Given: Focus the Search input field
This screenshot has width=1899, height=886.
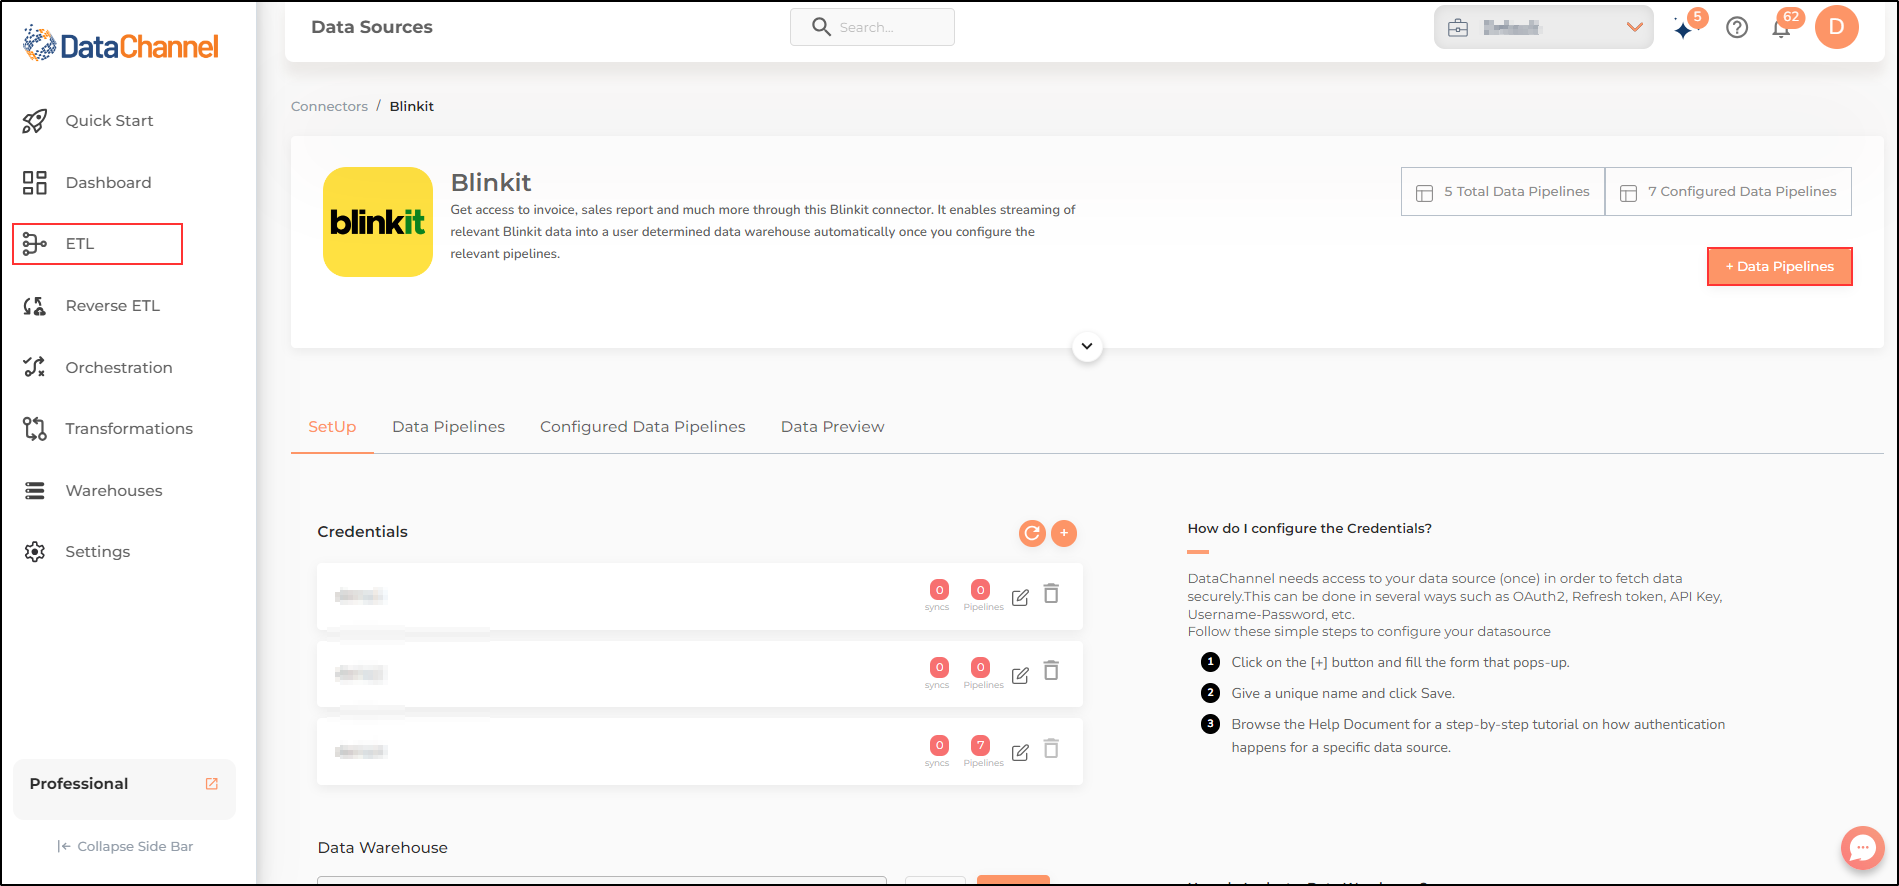Looking at the screenshot, I should pyautogui.click(x=872, y=27).
